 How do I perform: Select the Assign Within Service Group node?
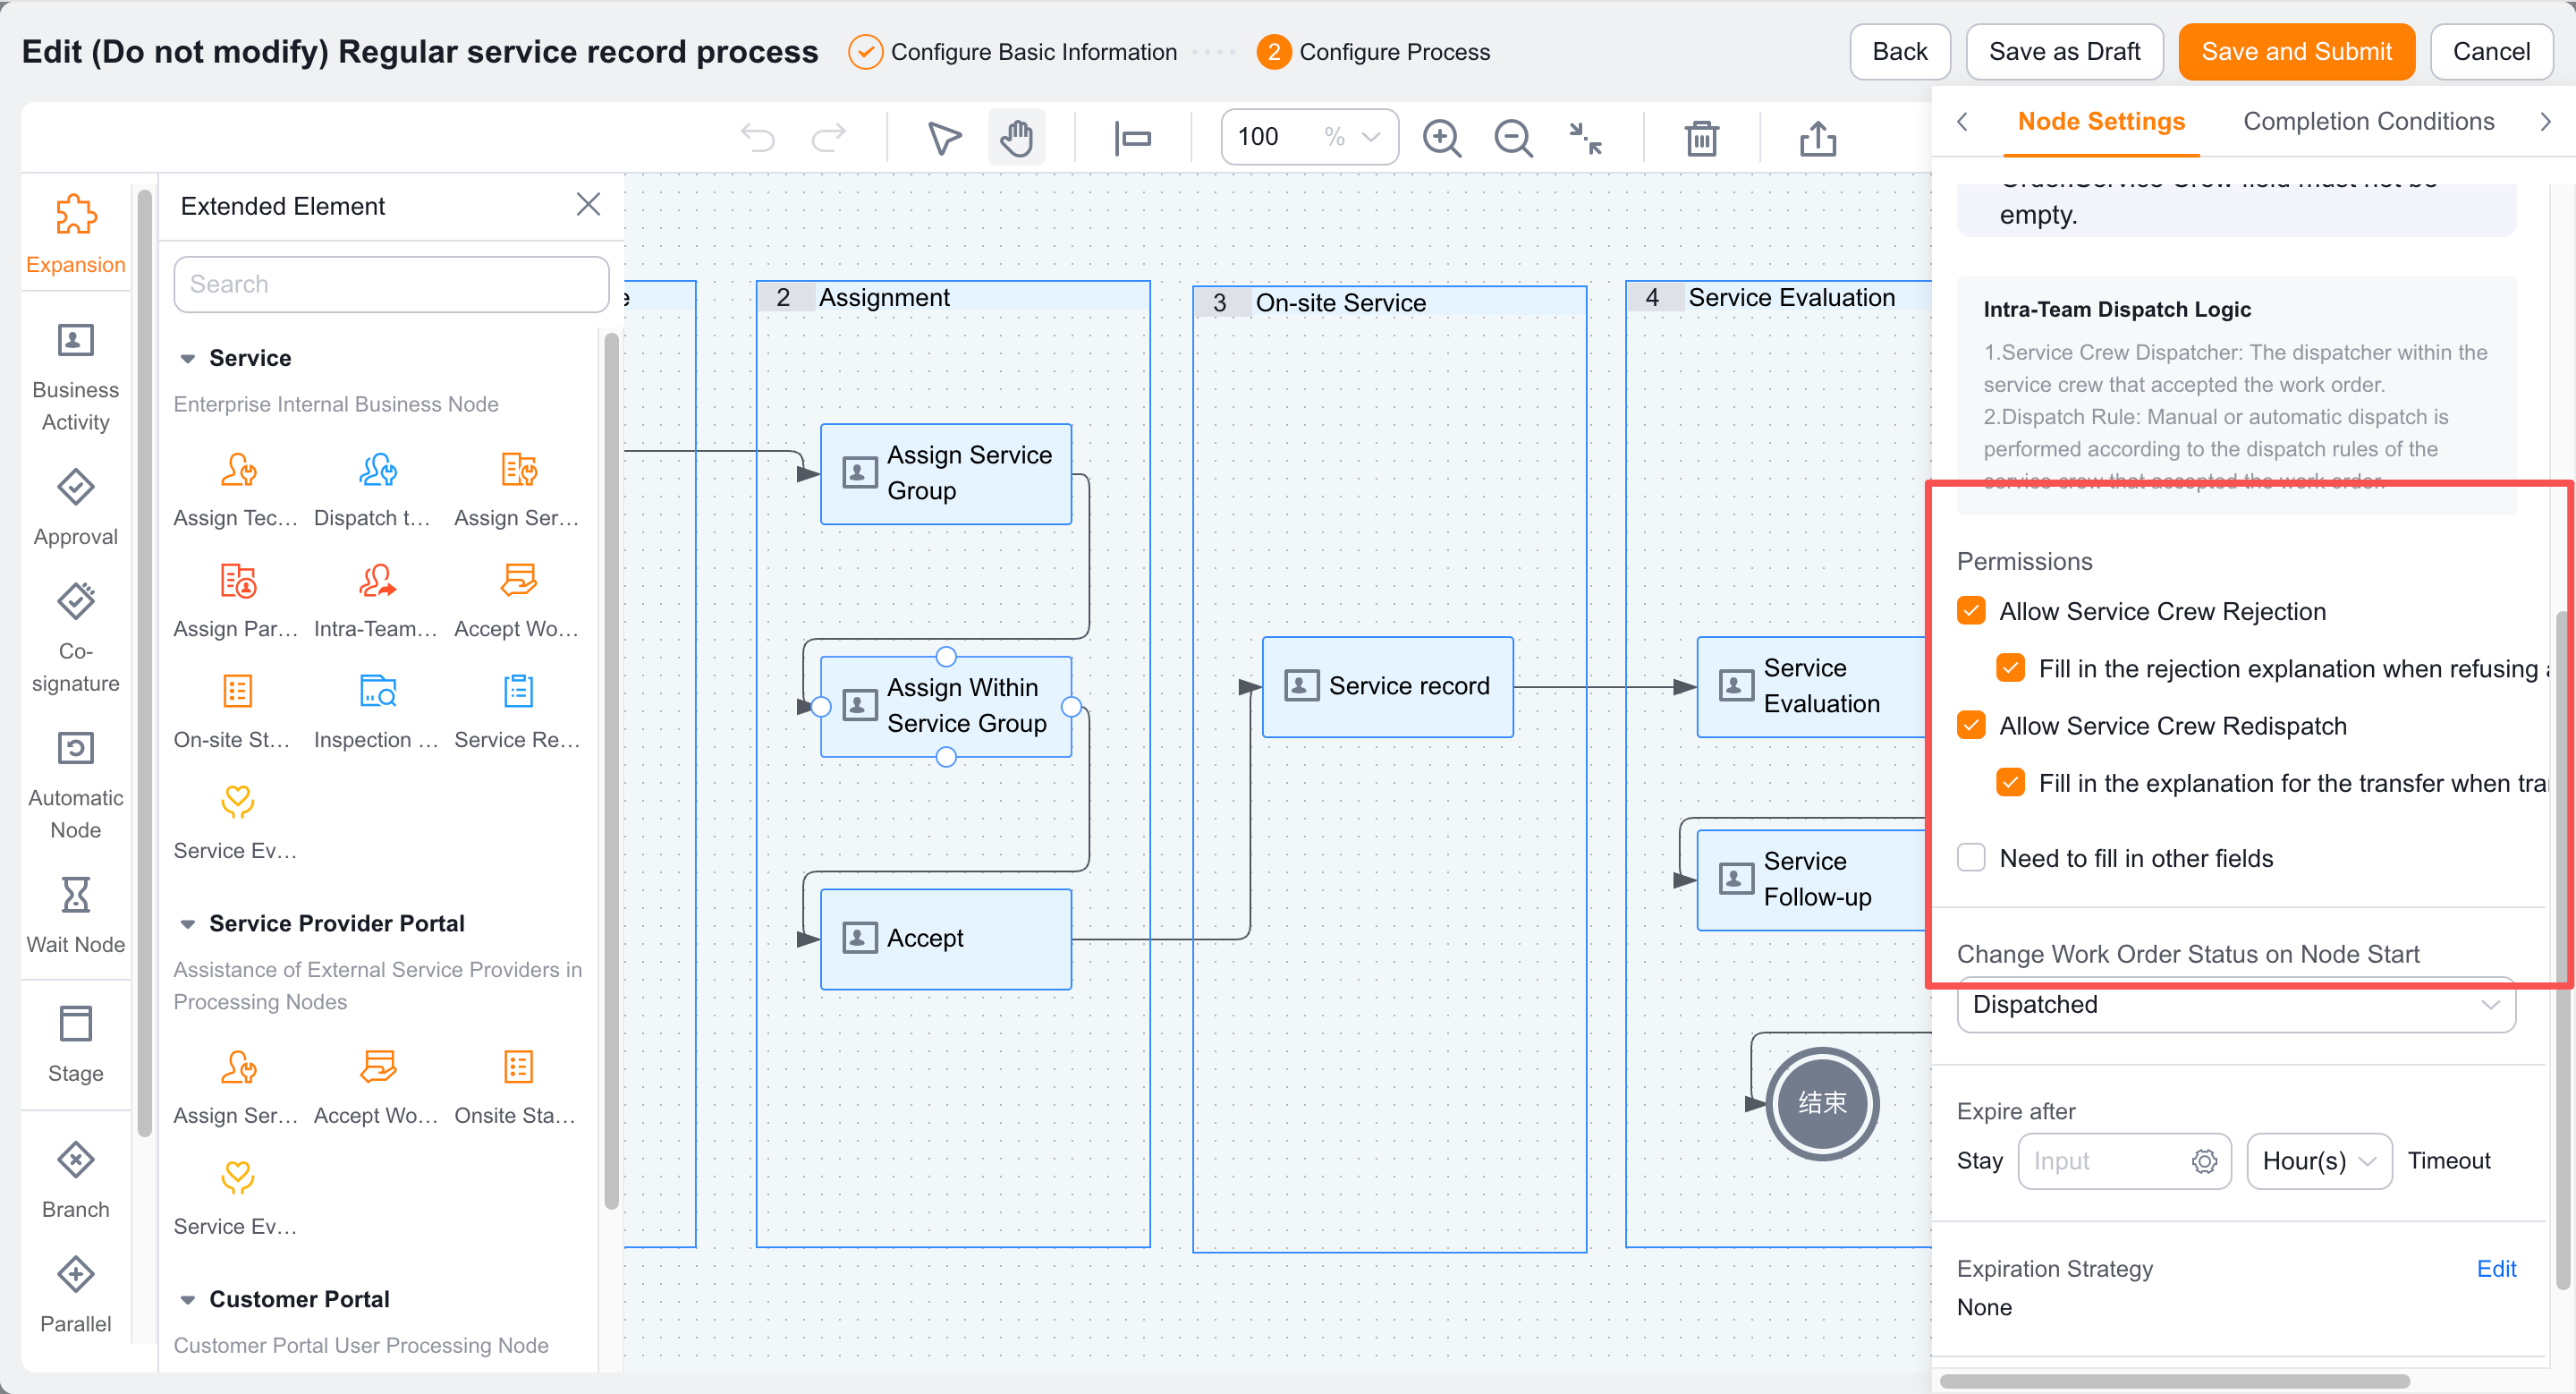click(x=945, y=706)
